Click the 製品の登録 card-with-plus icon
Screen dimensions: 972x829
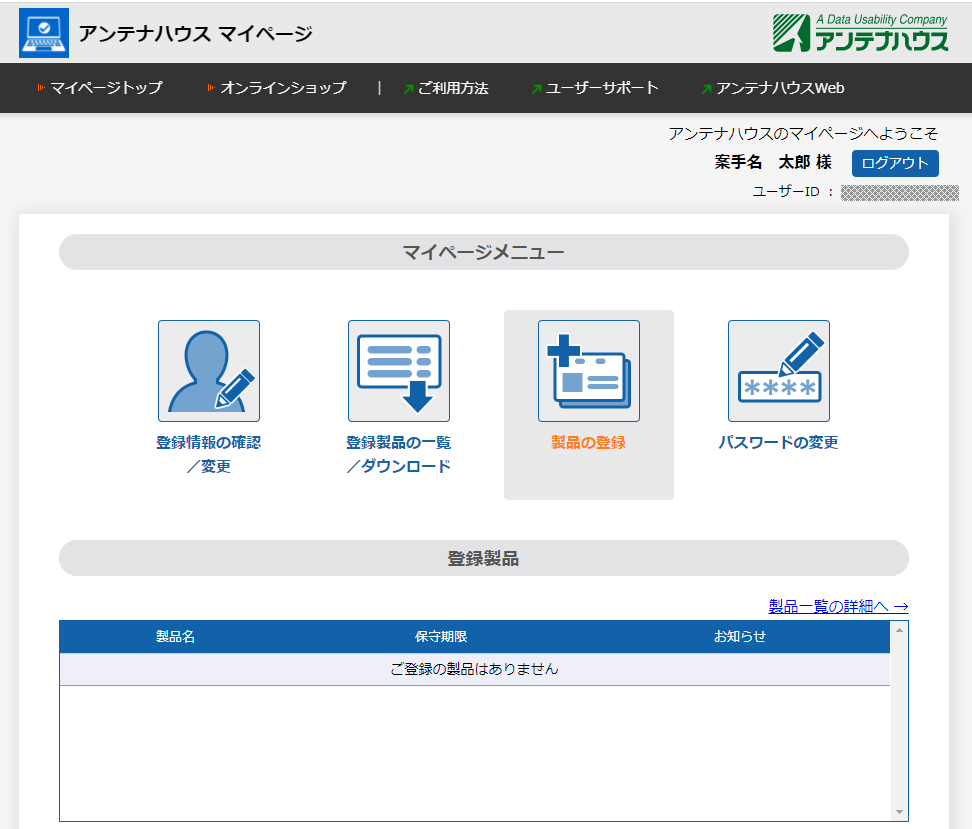coord(588,370)
